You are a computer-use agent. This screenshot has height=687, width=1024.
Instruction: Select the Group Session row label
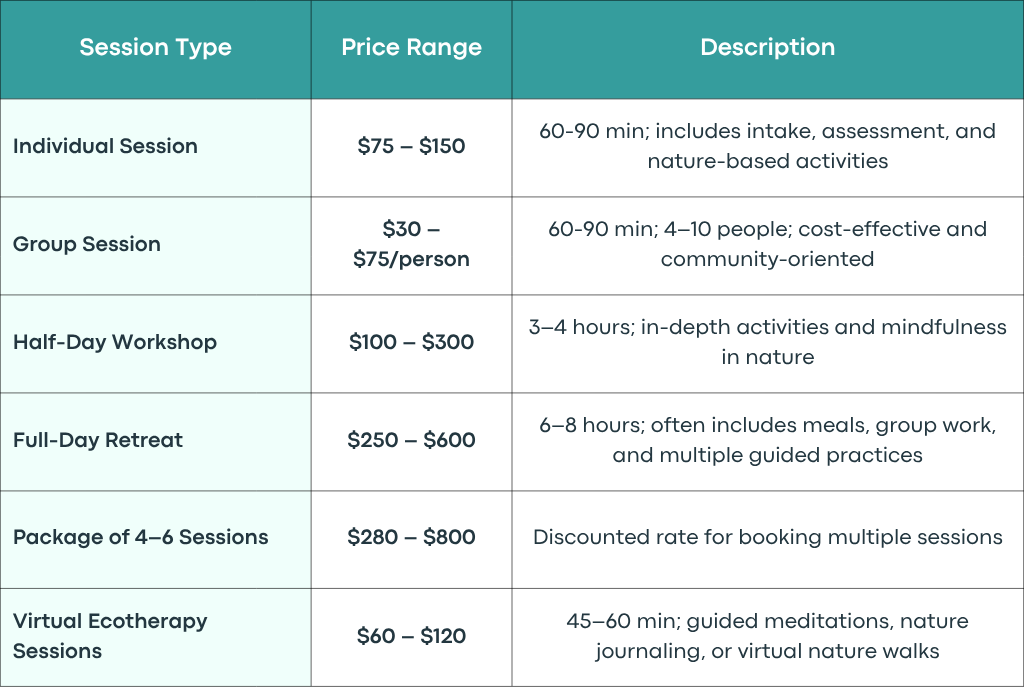87,244
